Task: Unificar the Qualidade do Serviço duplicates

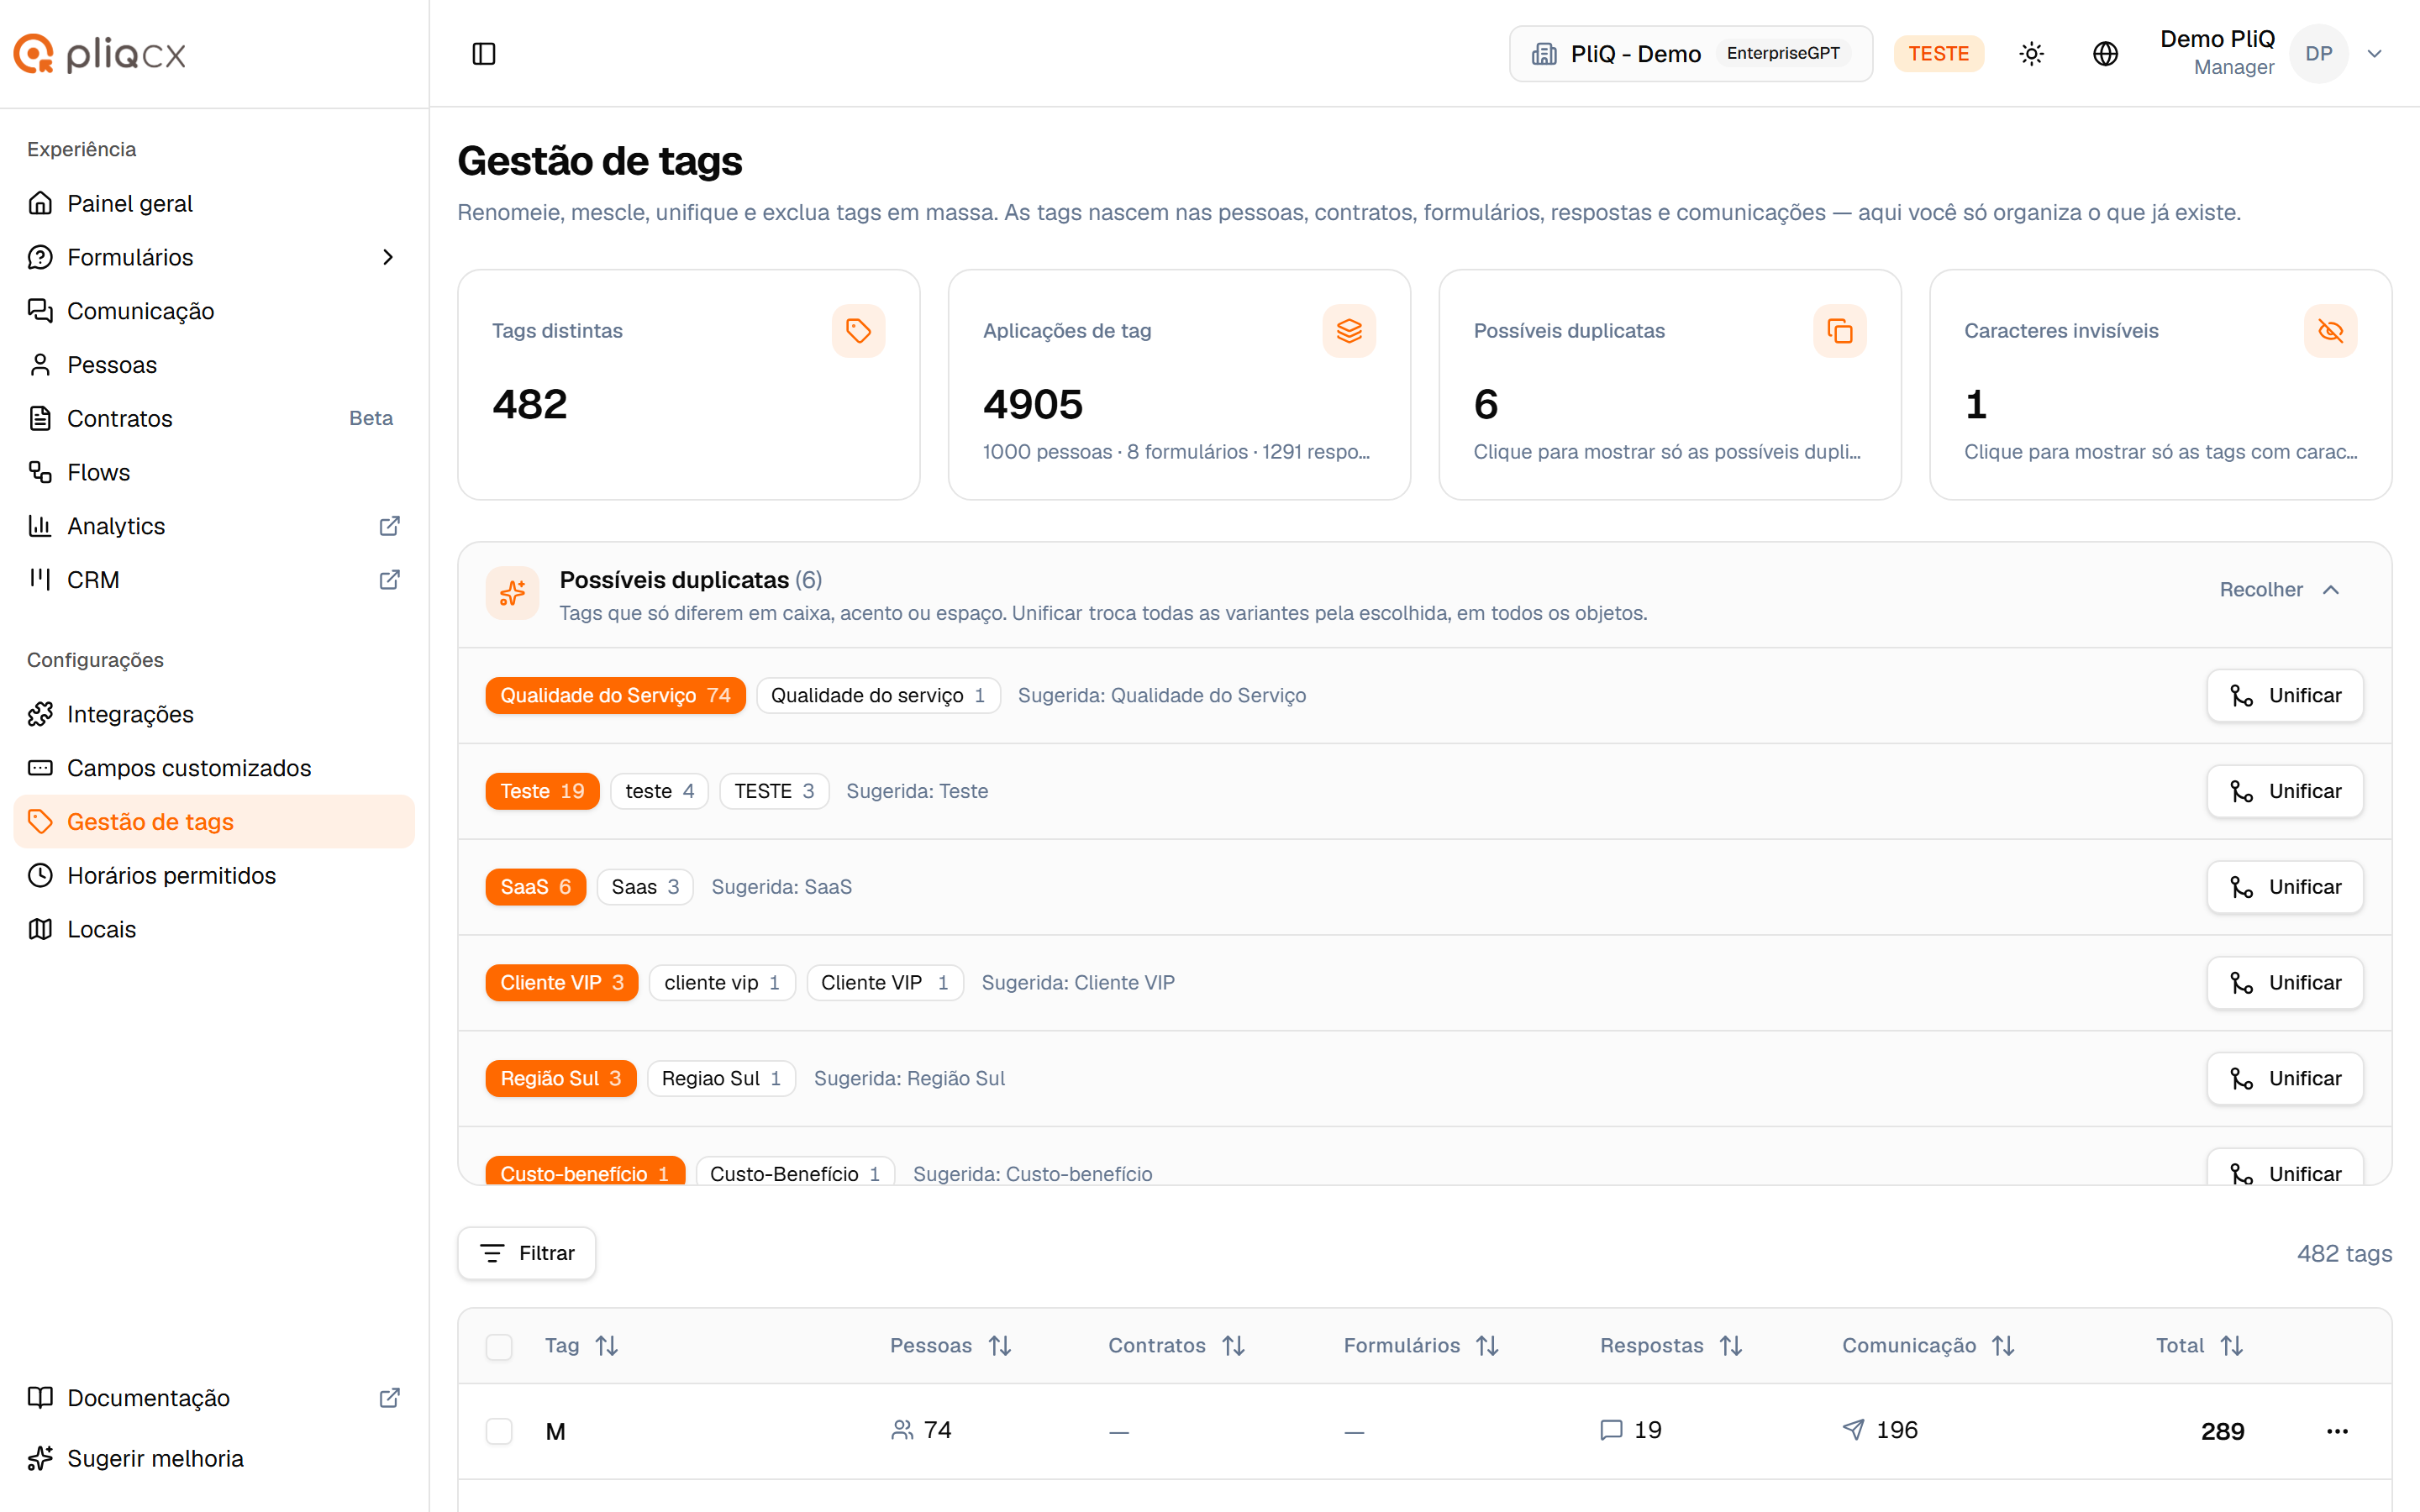Action: 2285,695
